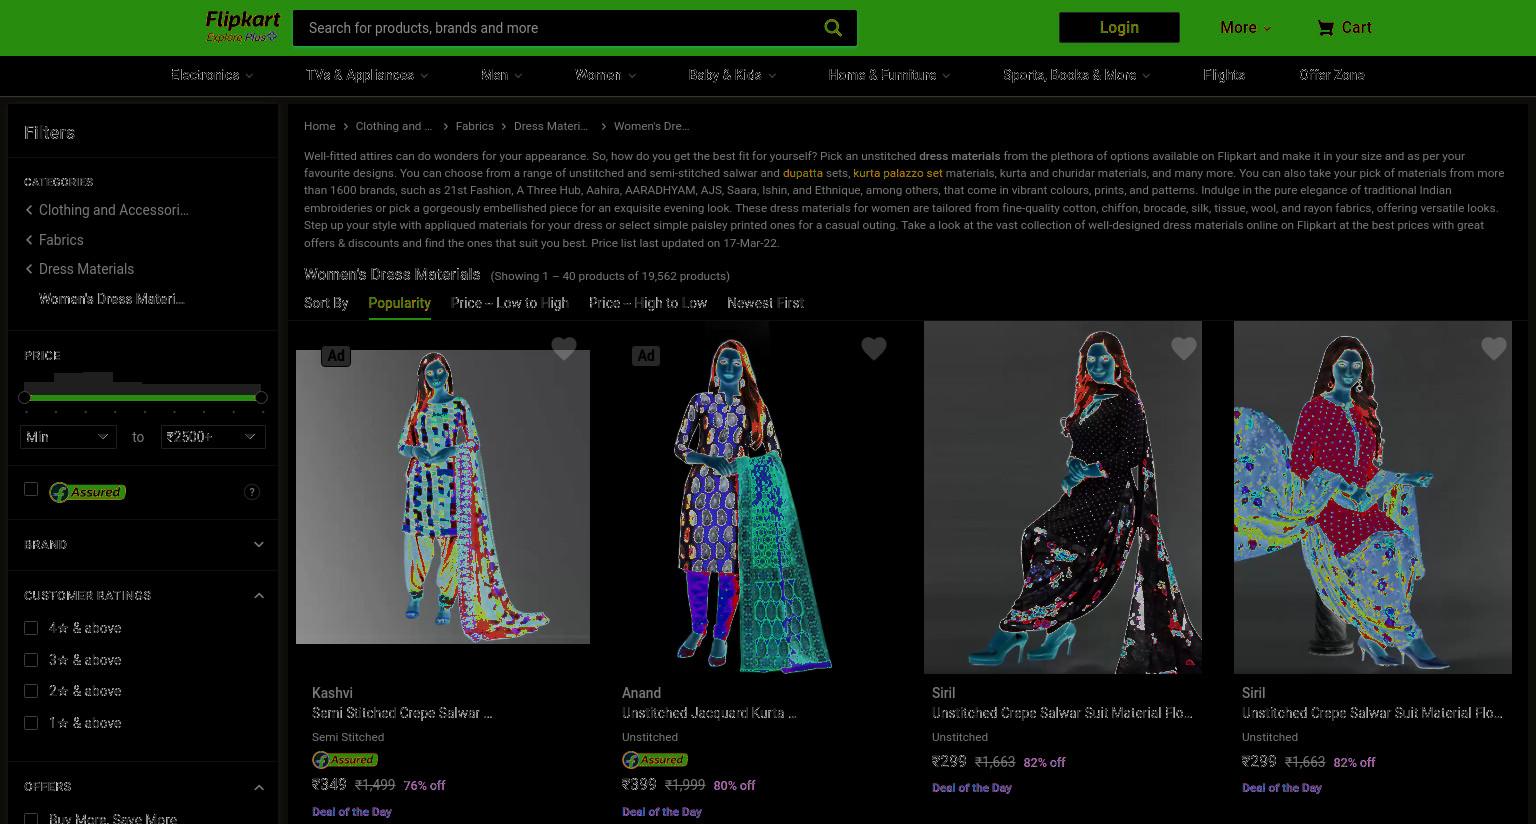1536x824 pixels.
Task: Open Sports, Books & More menu
Action: 1076,75
